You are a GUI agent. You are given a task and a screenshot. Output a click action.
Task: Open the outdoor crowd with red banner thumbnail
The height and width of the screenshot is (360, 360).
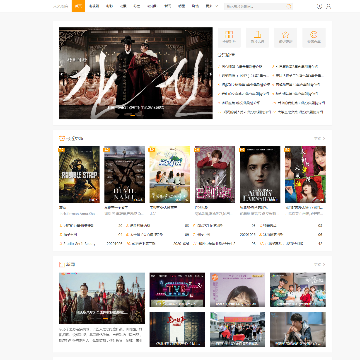[x=237, y=329]
